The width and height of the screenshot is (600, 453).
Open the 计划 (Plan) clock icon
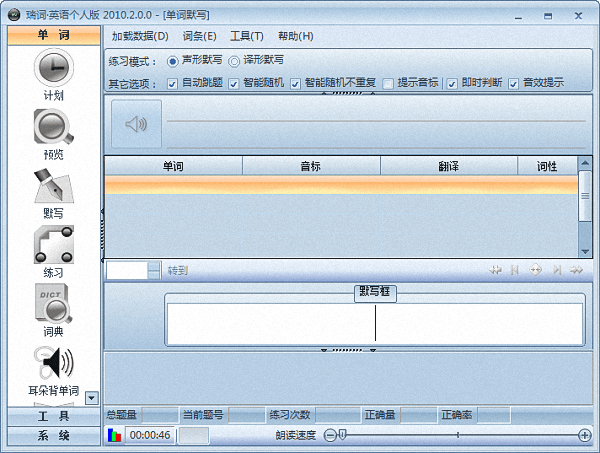pyautogui.click(x=53, y=68)
